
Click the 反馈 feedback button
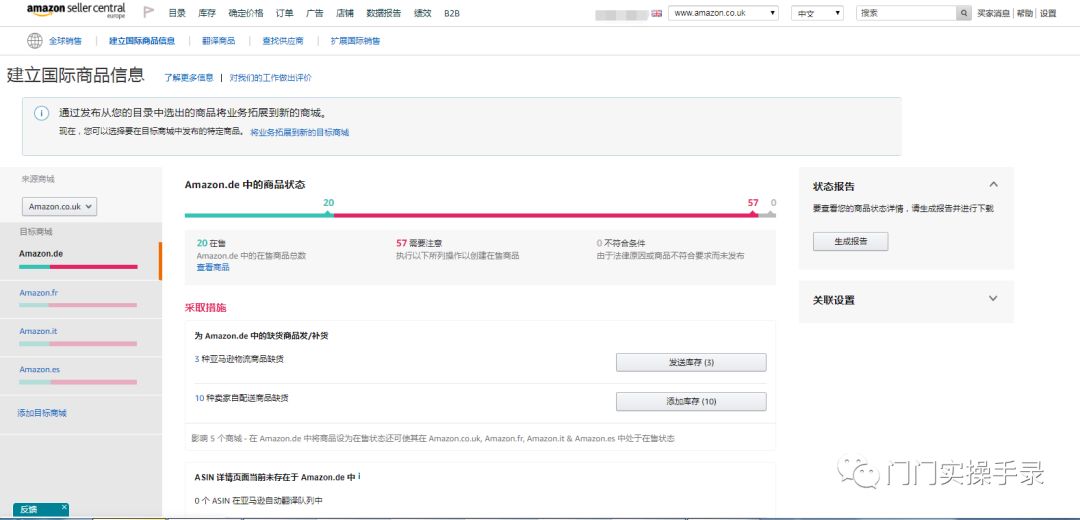click(29, 510)
